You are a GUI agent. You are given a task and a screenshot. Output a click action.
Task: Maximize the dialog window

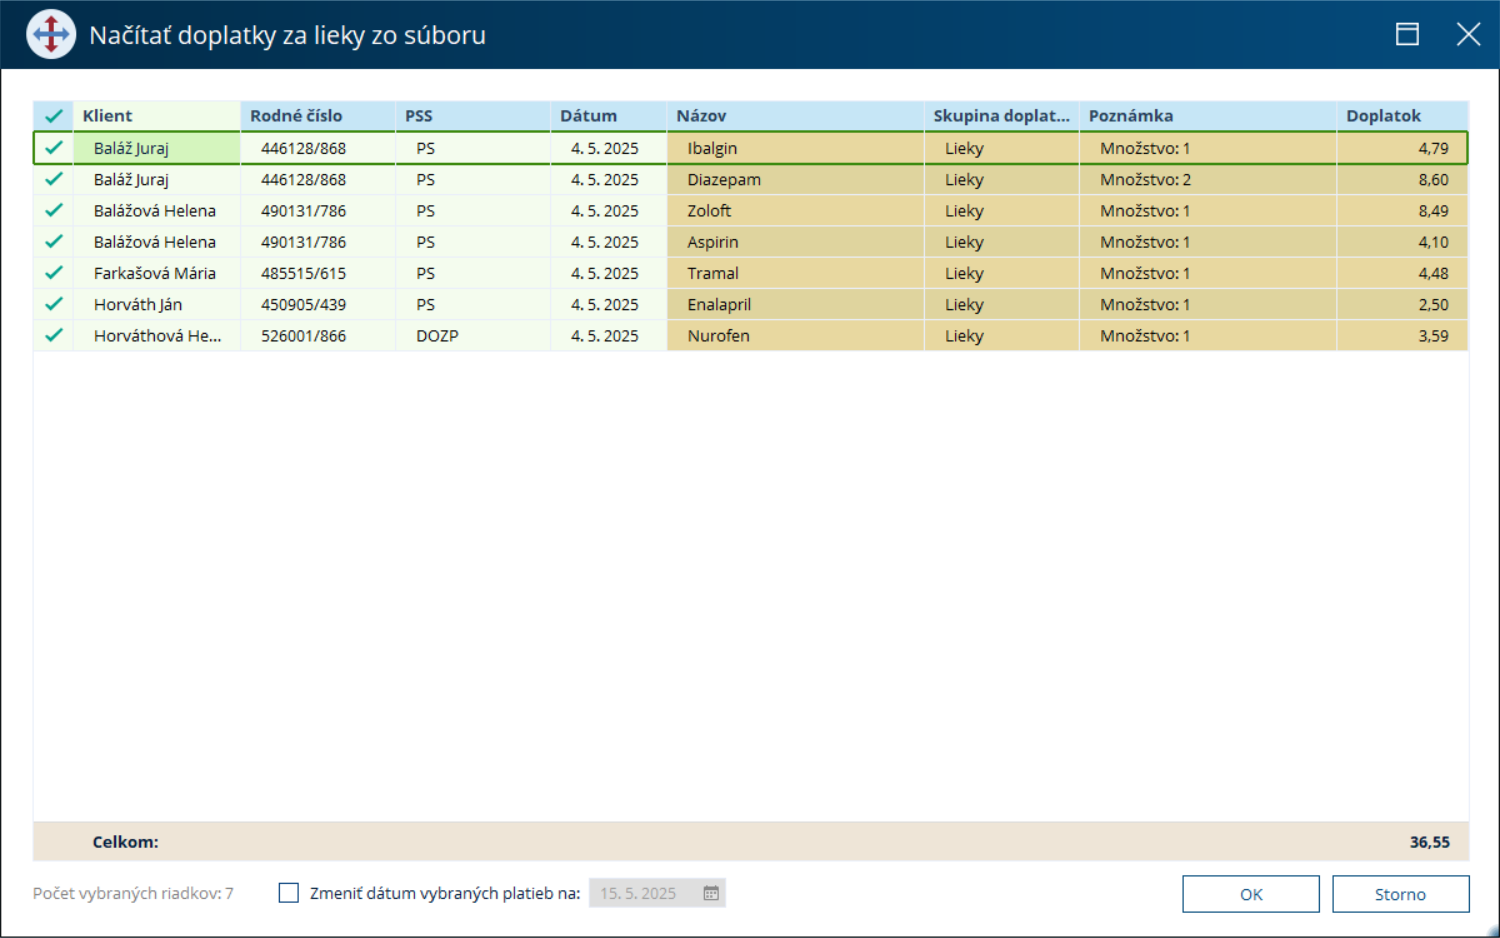click(x=1407, y=35)
